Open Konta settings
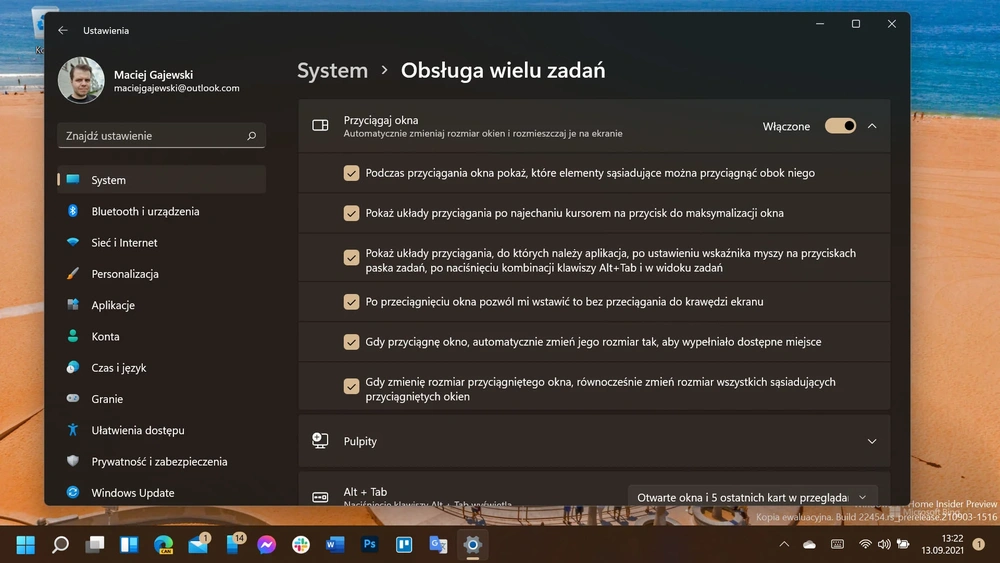Image resolution: width=1000 pixels, height=563 pixels. tap(161, 336)
